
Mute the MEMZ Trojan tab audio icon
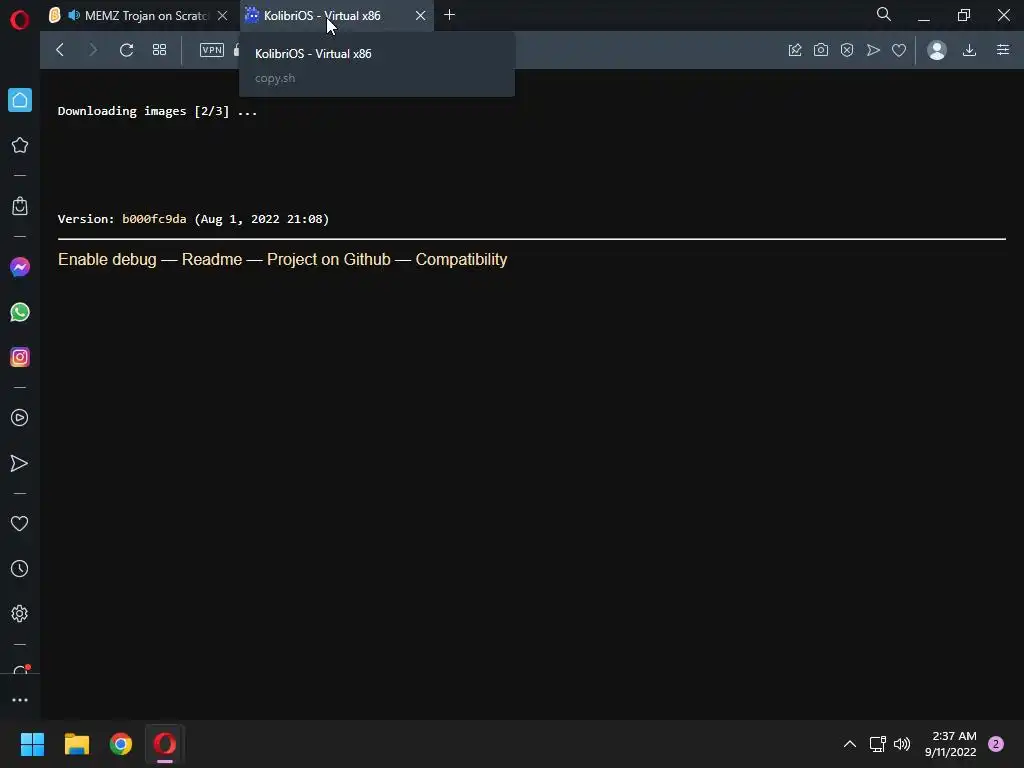74,15
